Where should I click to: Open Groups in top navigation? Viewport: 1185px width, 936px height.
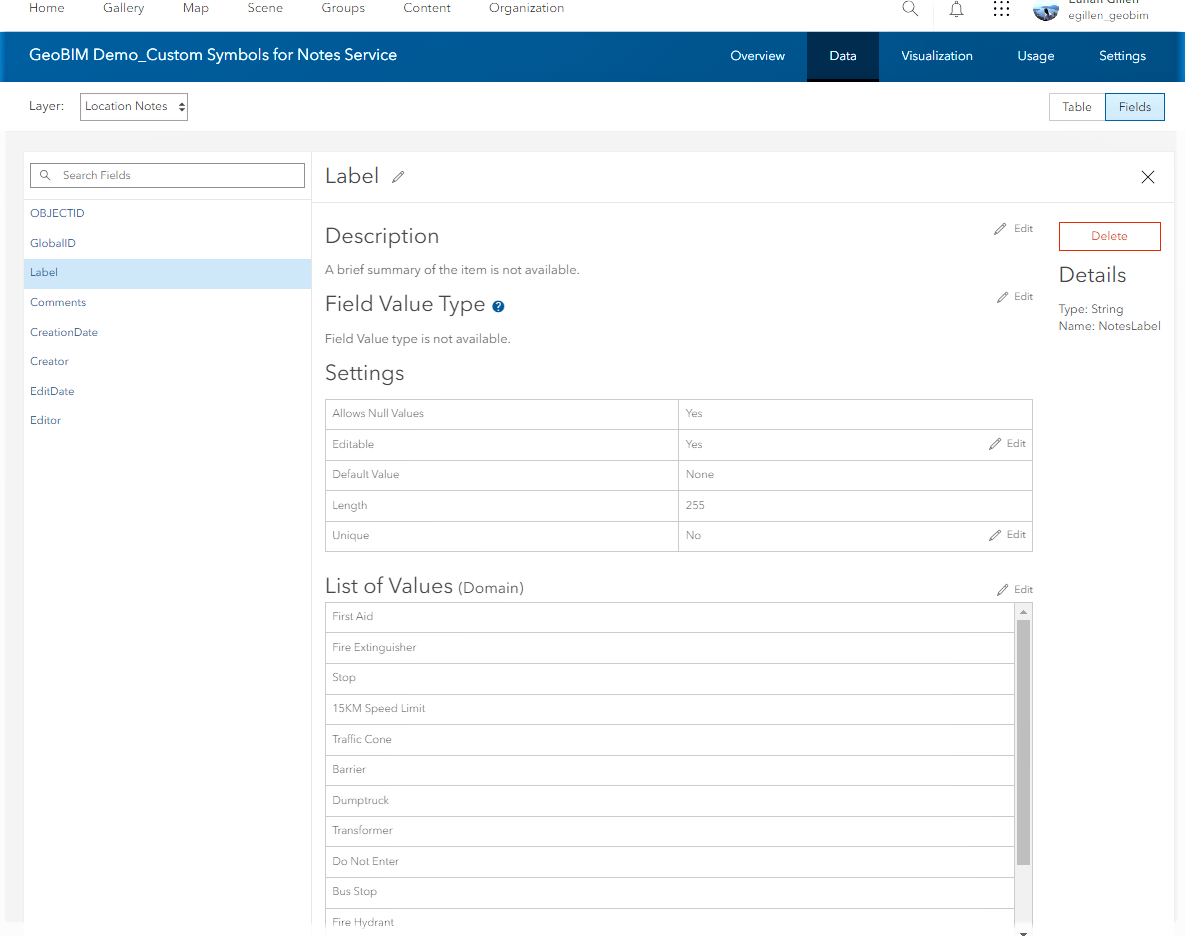click(x=343, y=8)
